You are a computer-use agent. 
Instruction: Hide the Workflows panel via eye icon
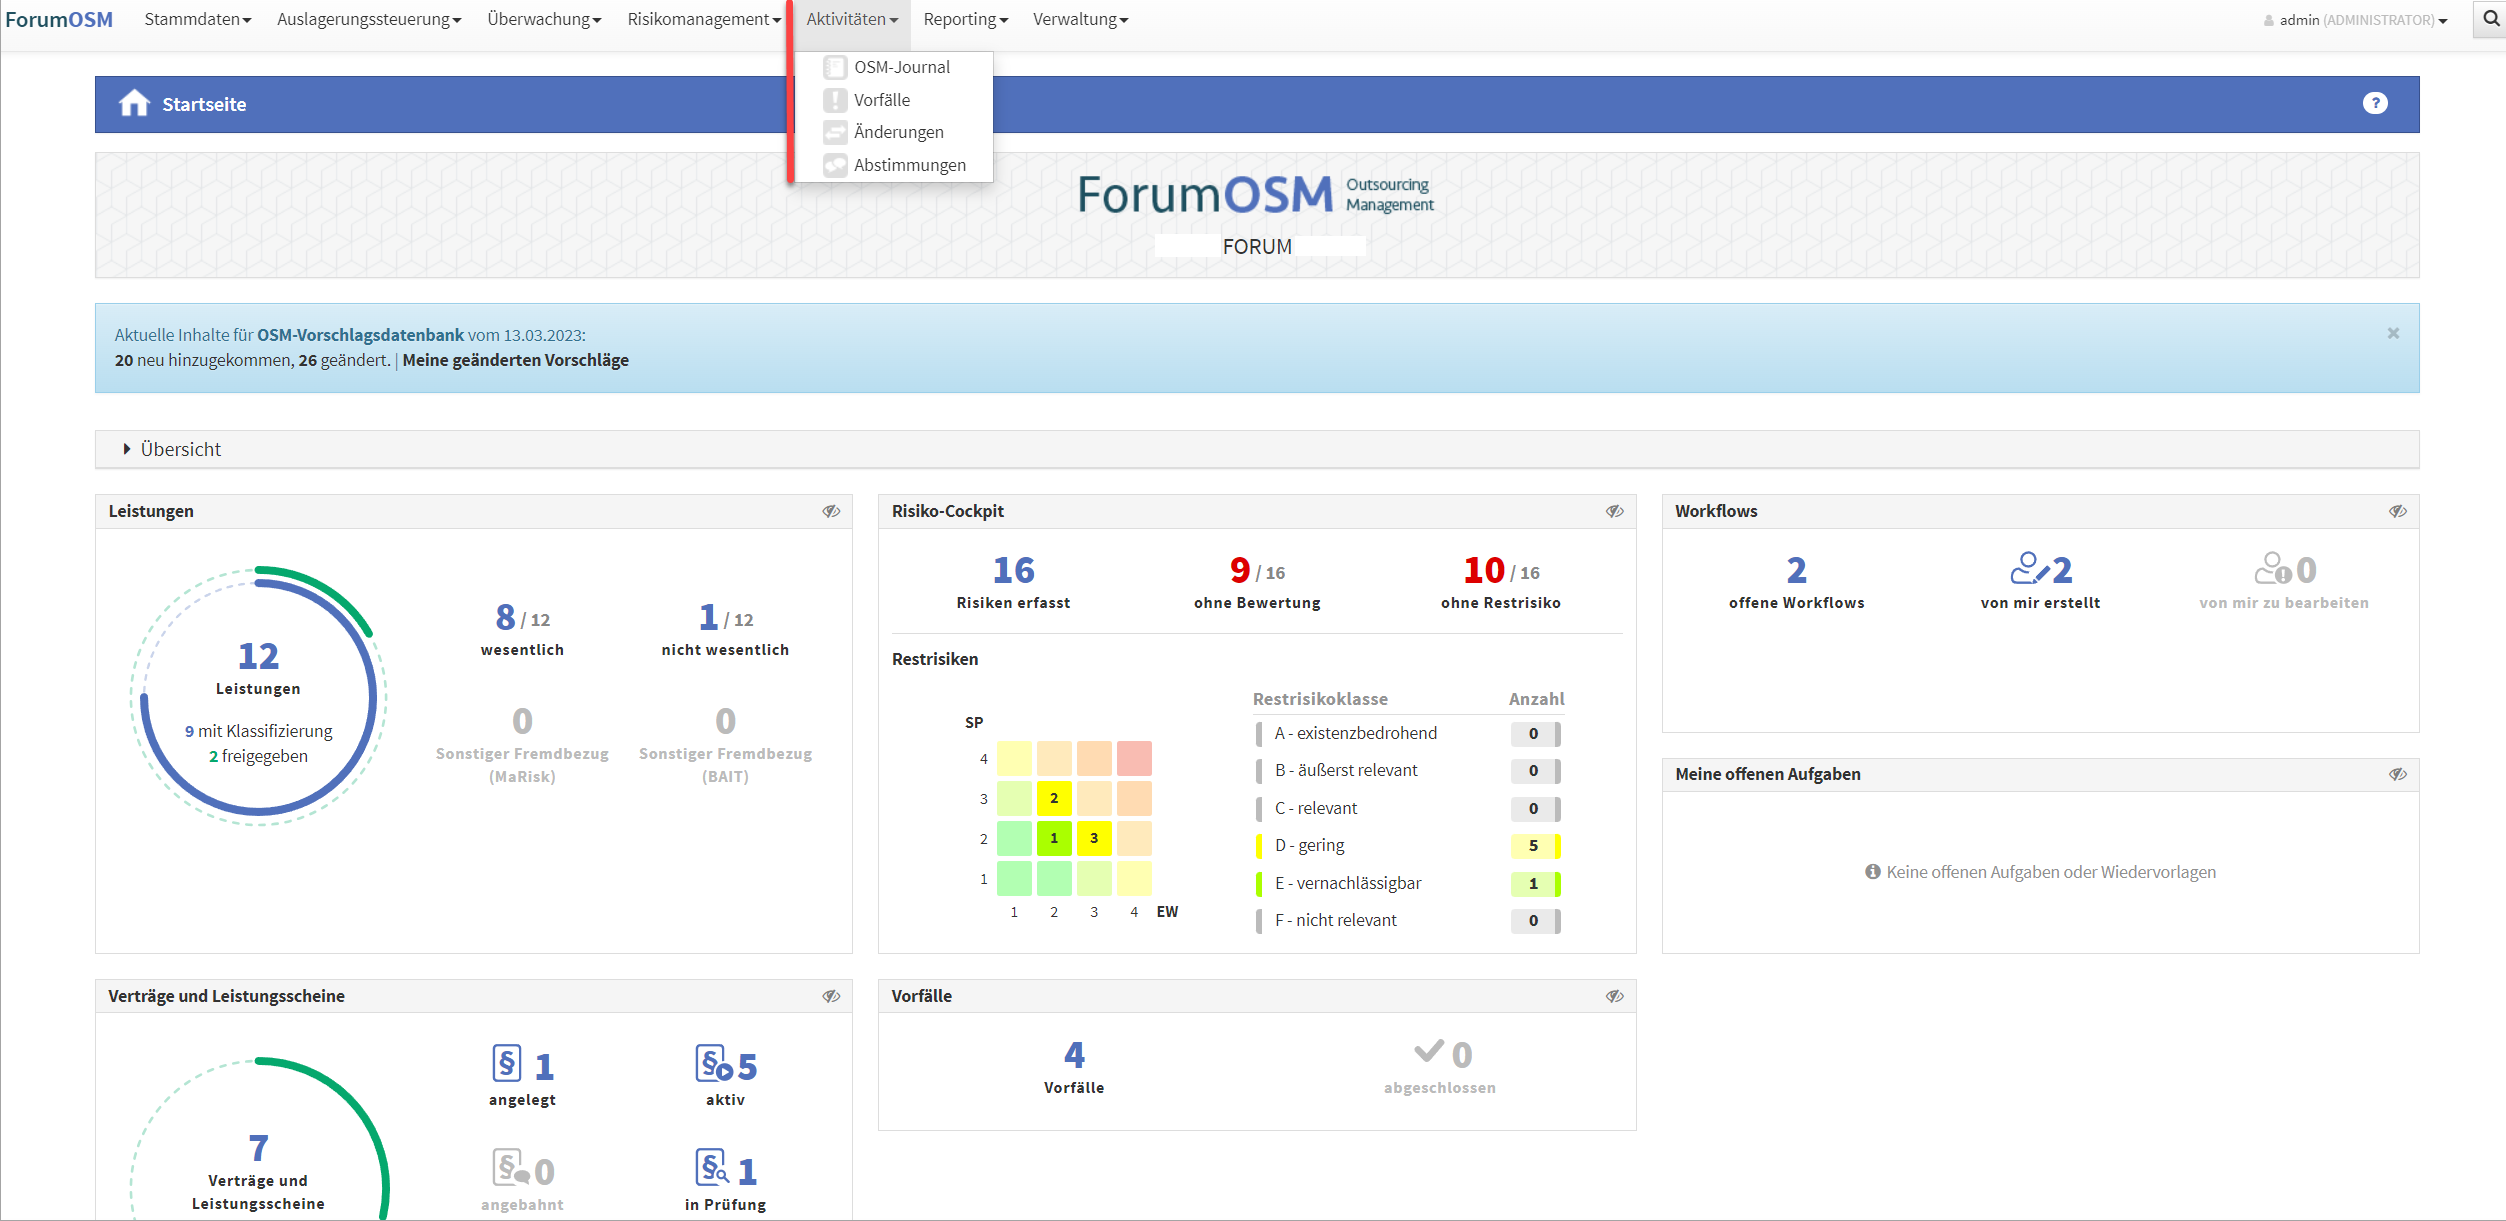click(2397, 511)
